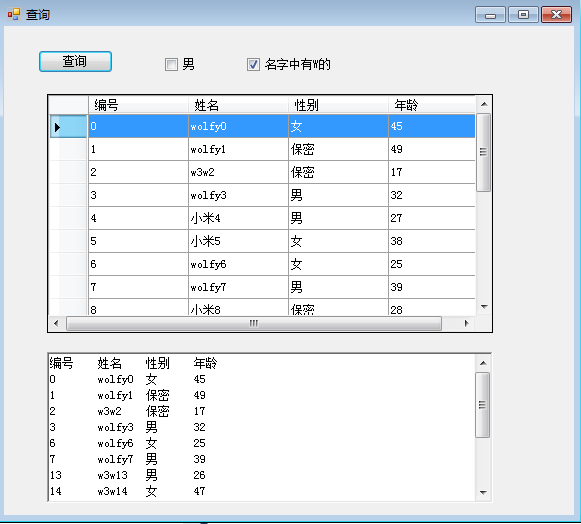The image size is (581, 524).
Task: Minimize the 查询 window
Action: tap(490, 15)
